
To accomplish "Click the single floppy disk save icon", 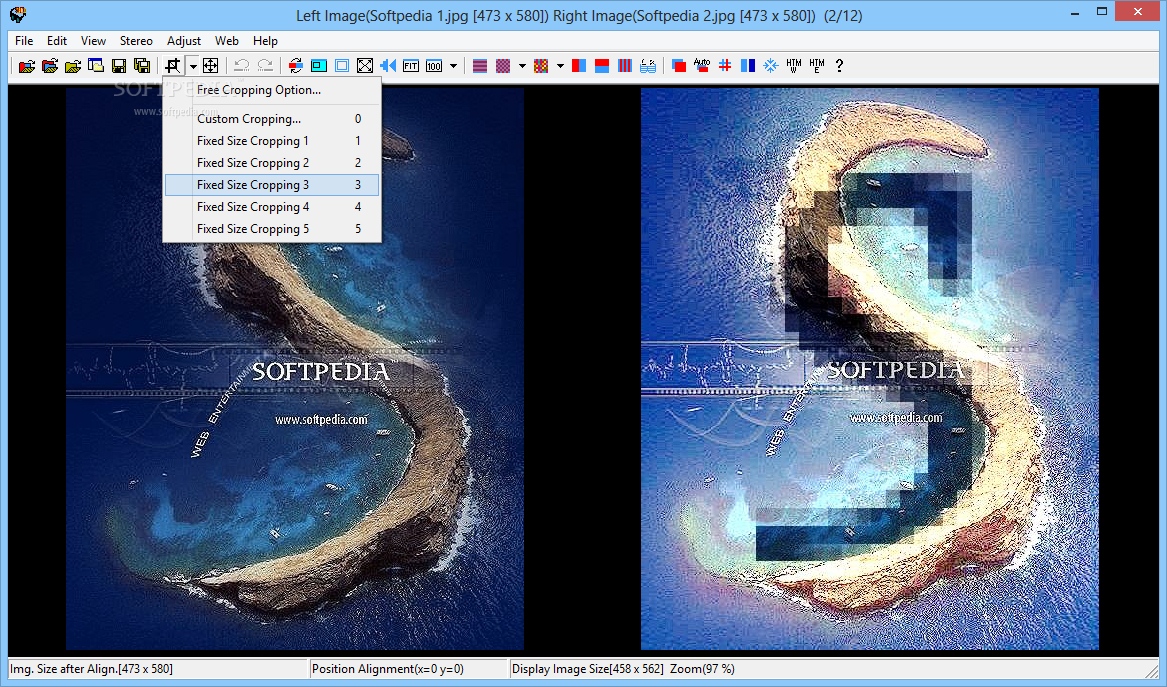I will coord(118,65).
